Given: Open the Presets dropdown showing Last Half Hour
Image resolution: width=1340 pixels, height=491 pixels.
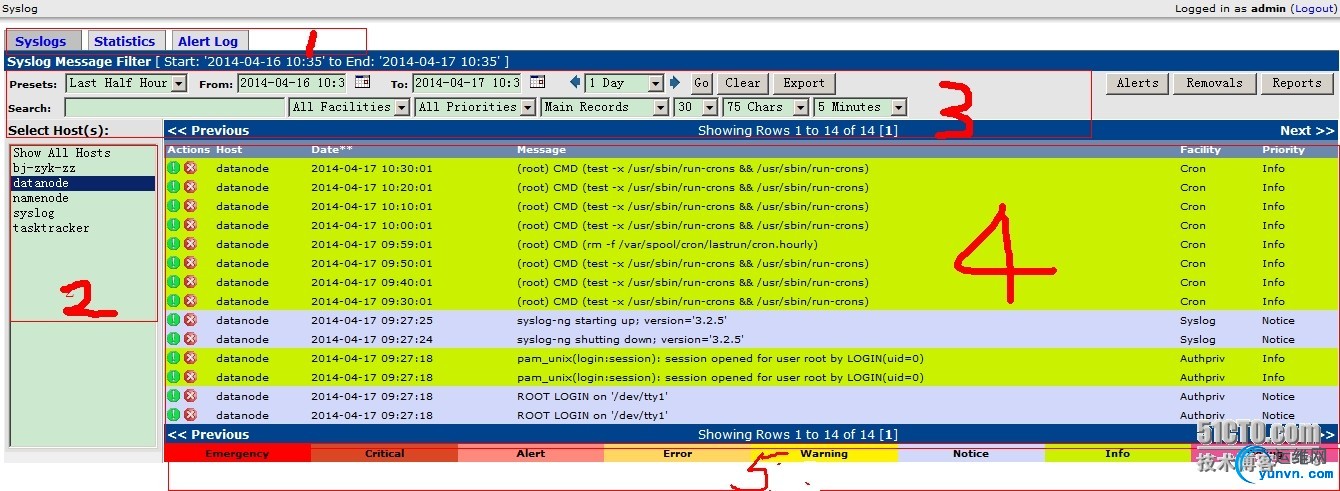Looking at the screenshot, I should tap(126, 84).
